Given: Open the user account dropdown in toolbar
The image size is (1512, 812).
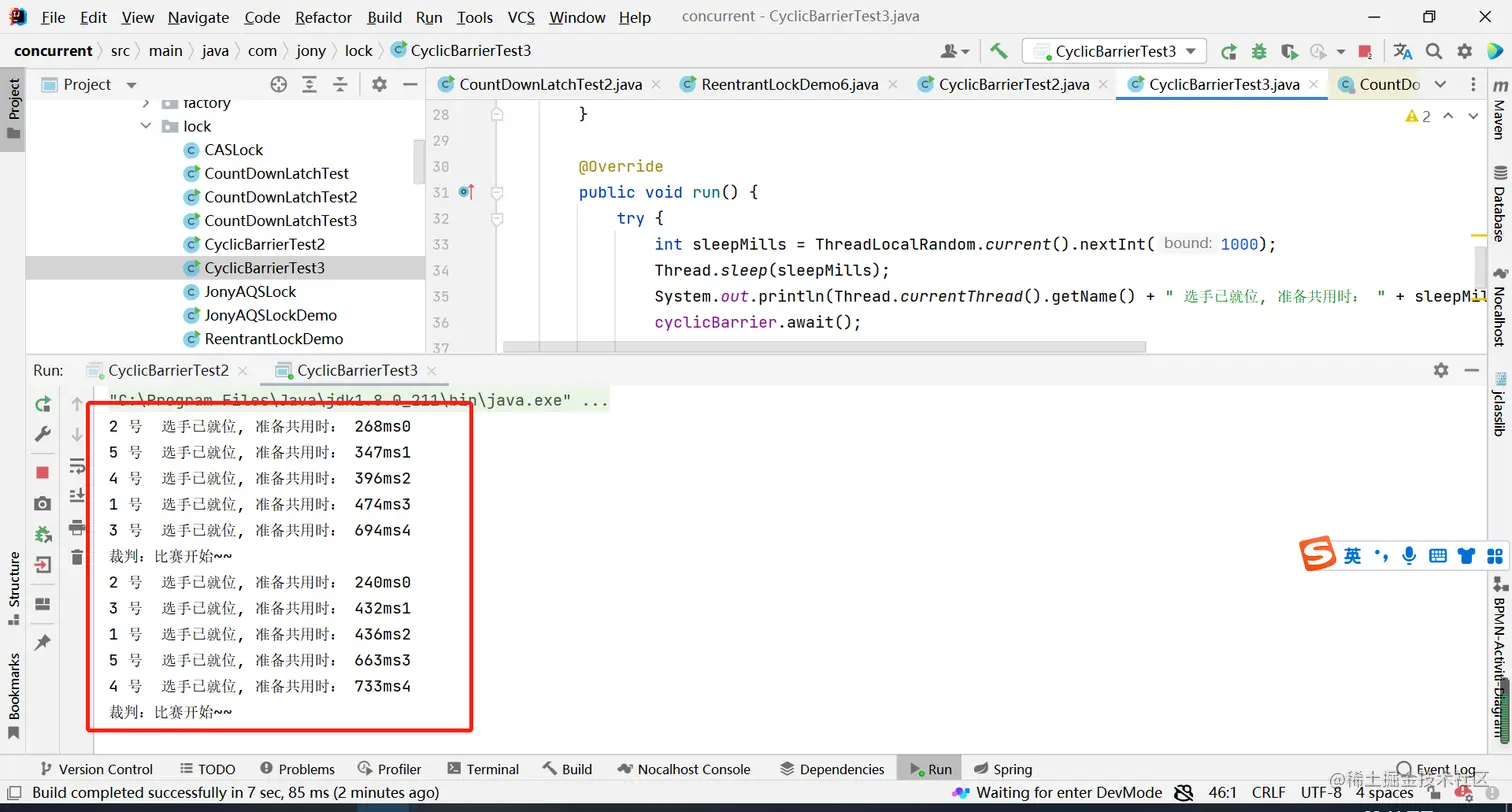Looking at the screenshot, I should coord(955,51).
